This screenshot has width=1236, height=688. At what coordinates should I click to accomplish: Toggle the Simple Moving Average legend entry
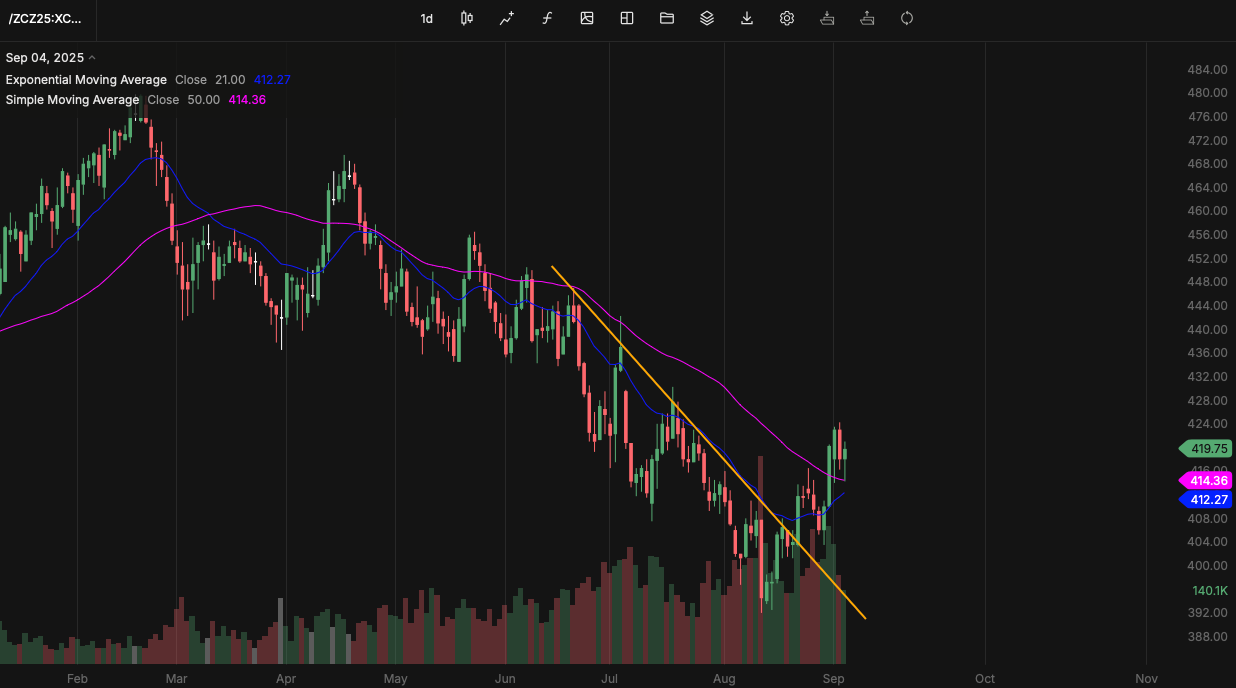coord(71,99)
